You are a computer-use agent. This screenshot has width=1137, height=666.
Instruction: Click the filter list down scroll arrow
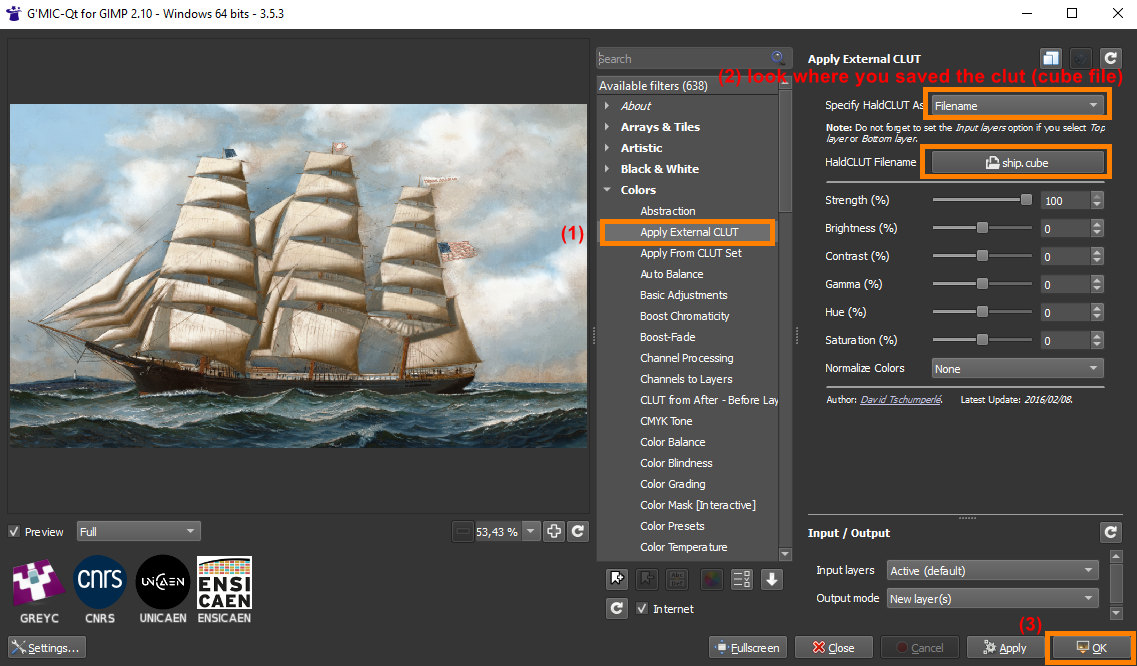click(x=785, y=554)
